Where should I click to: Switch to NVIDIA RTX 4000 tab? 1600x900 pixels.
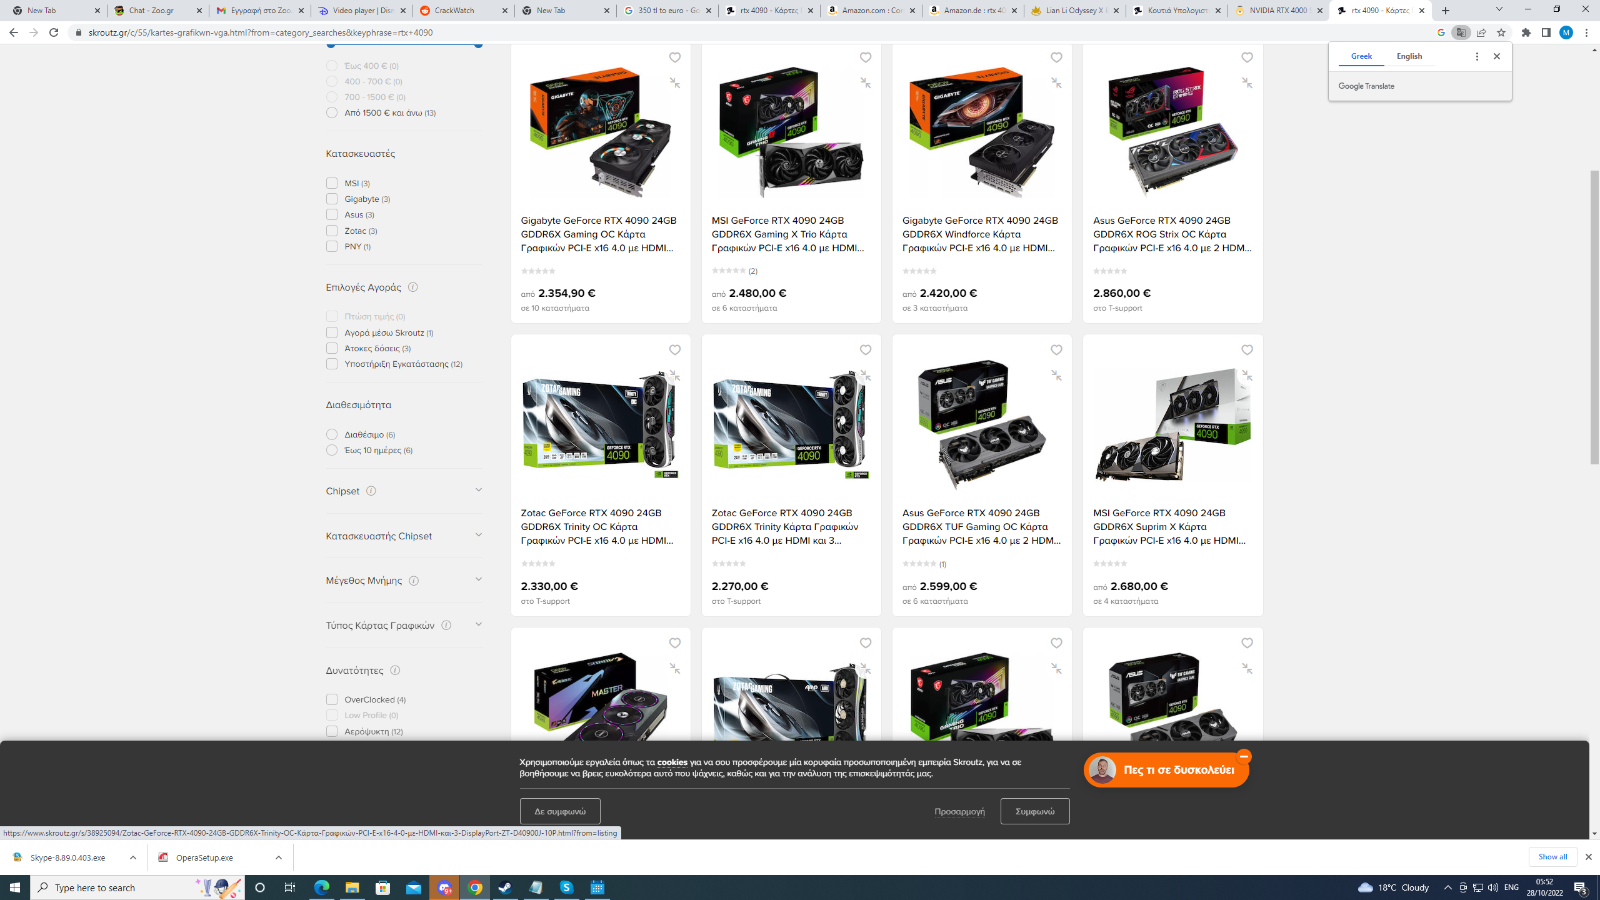pyautogui.click(x=1277, y=10)
